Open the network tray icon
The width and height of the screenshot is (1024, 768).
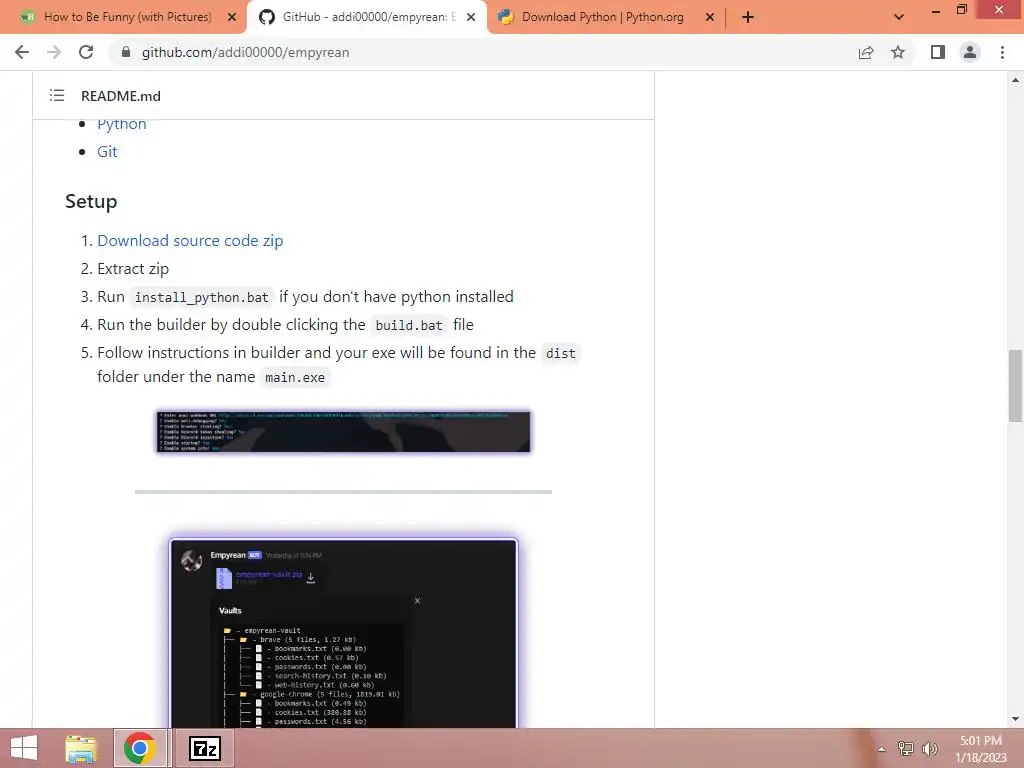[906, 749]
